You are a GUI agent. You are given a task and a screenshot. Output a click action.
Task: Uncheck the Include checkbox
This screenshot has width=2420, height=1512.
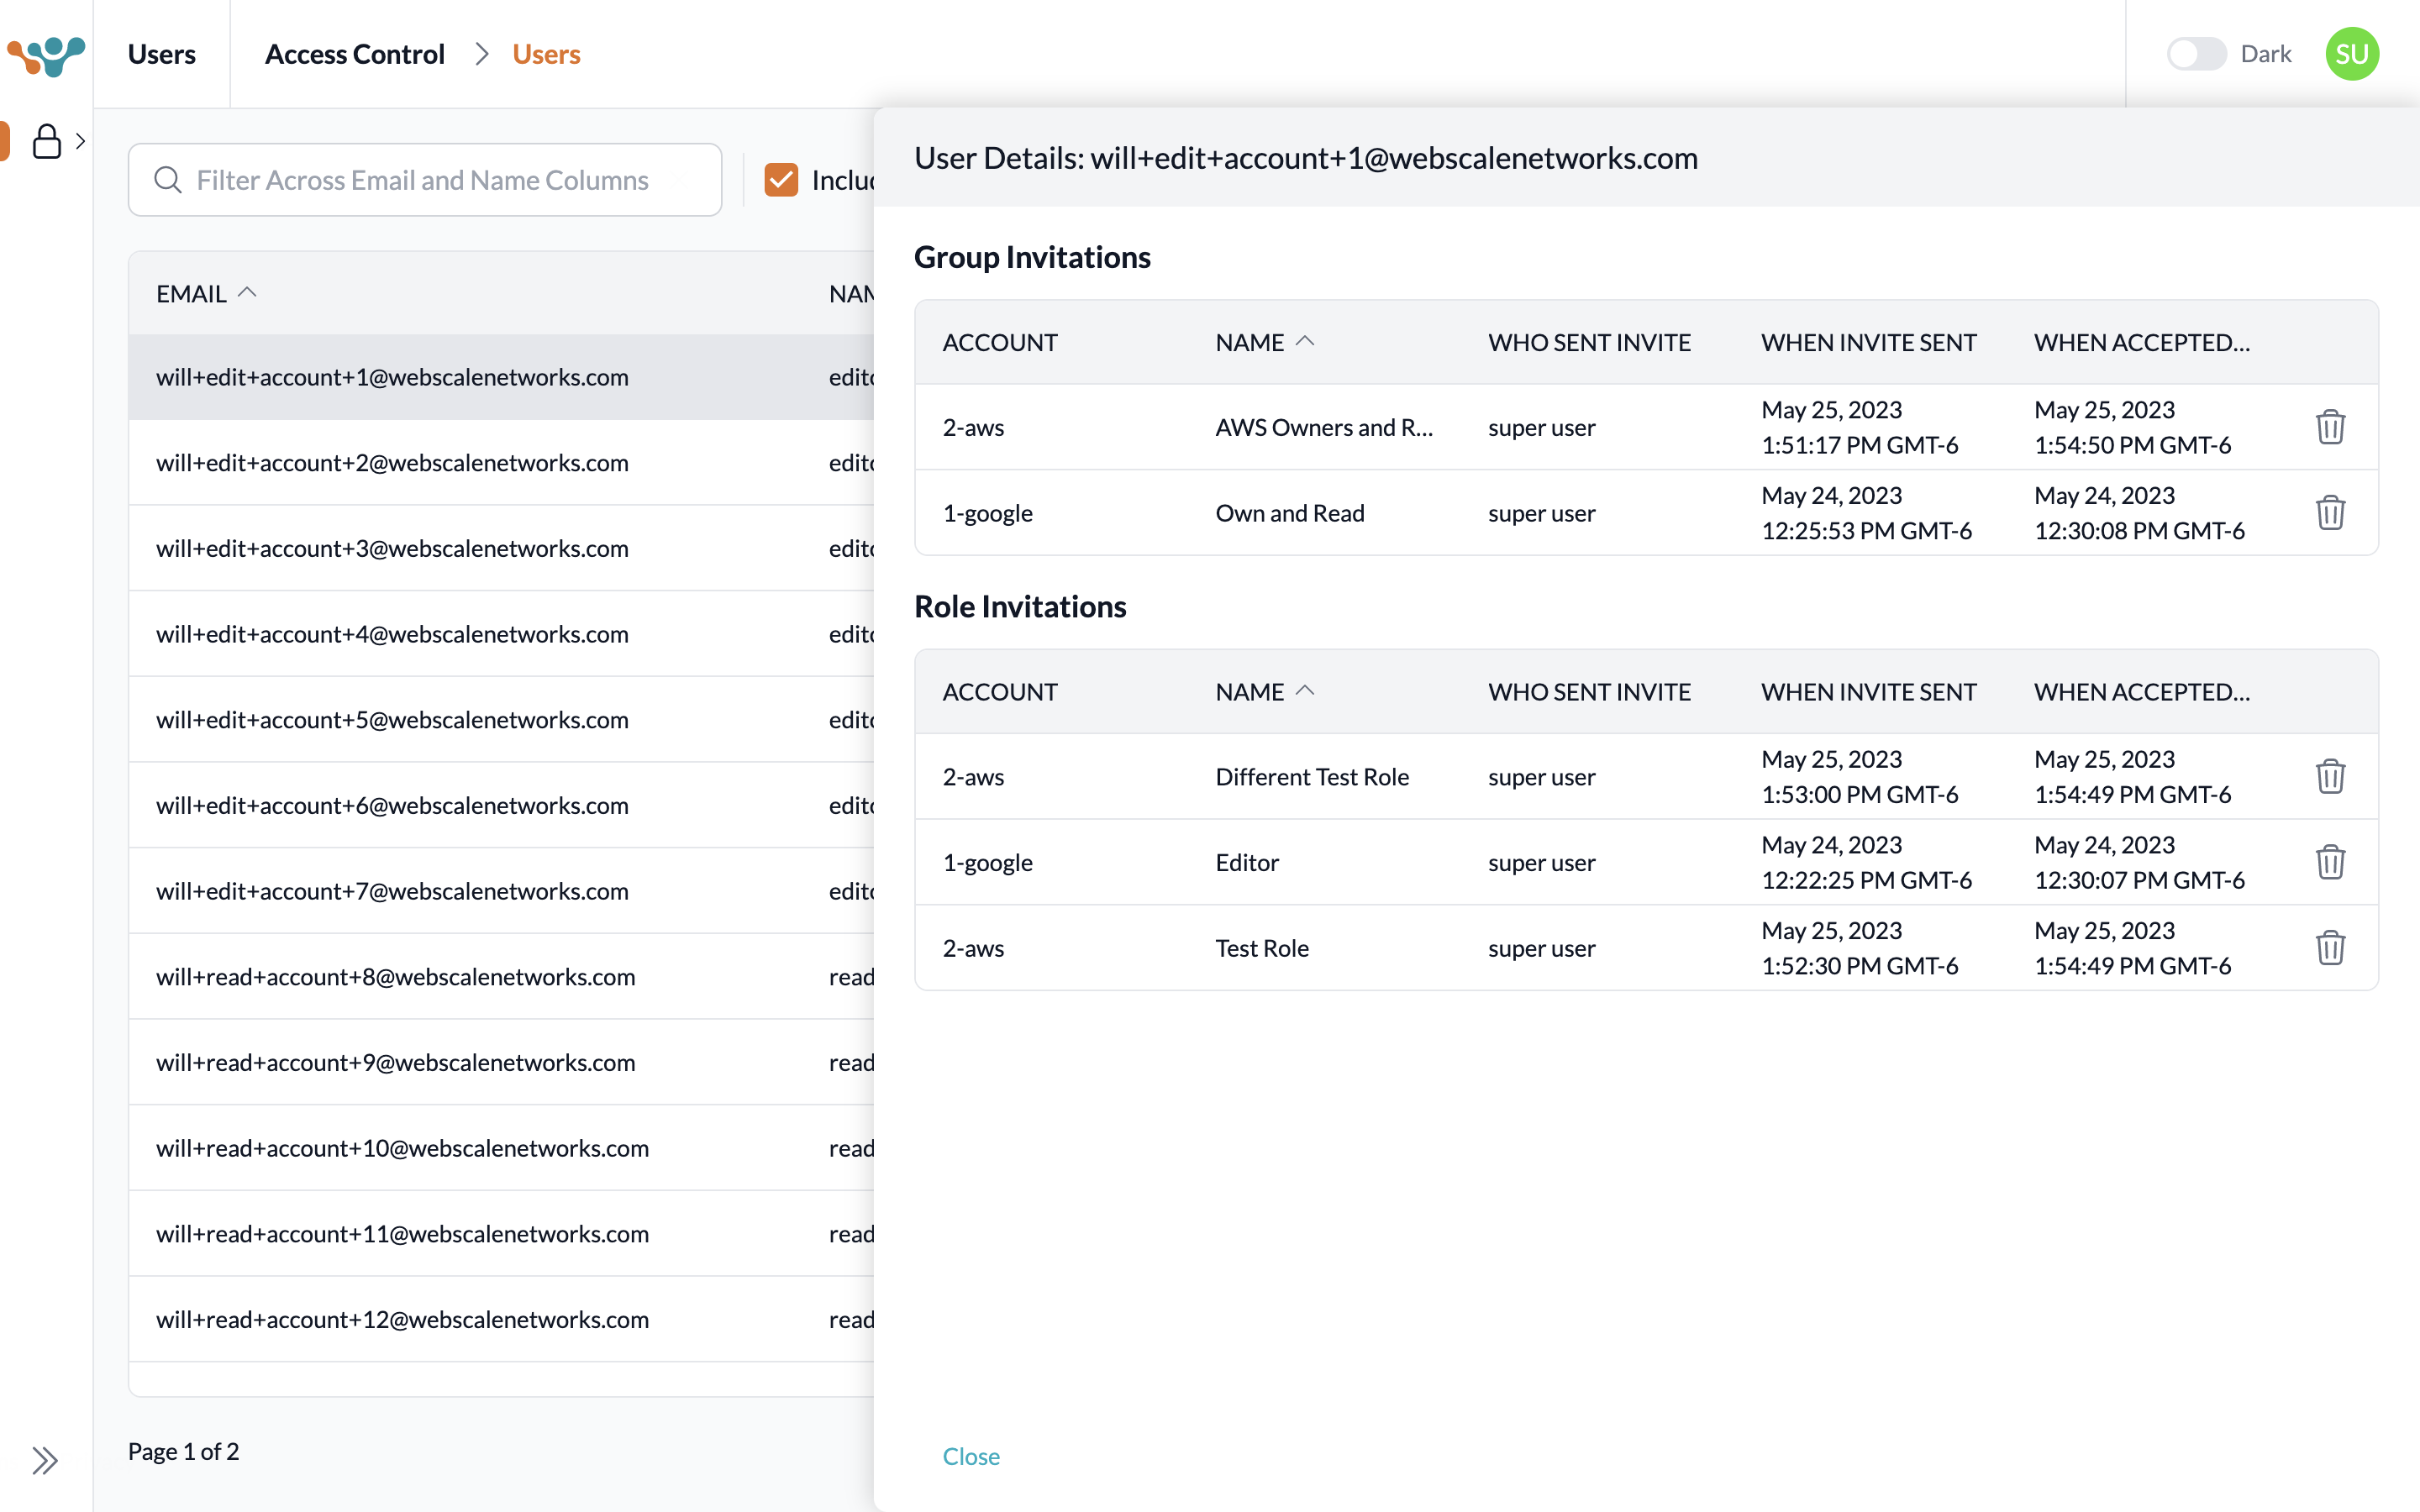781,180
